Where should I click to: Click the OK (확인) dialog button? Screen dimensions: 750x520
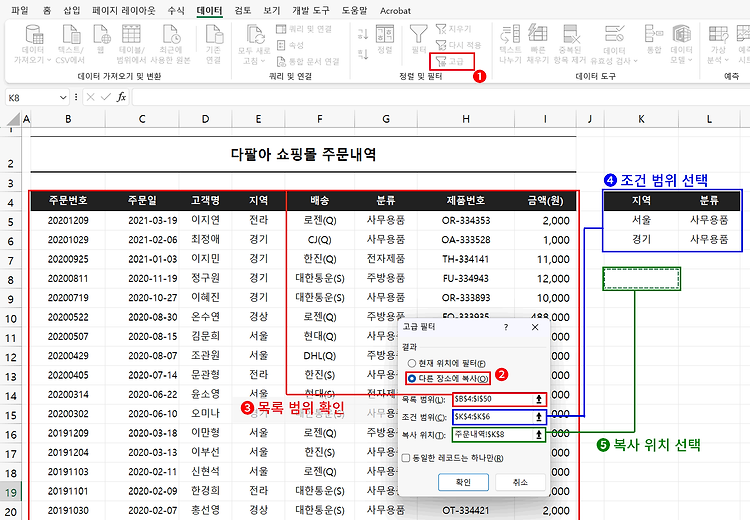[x=463, y=482]
